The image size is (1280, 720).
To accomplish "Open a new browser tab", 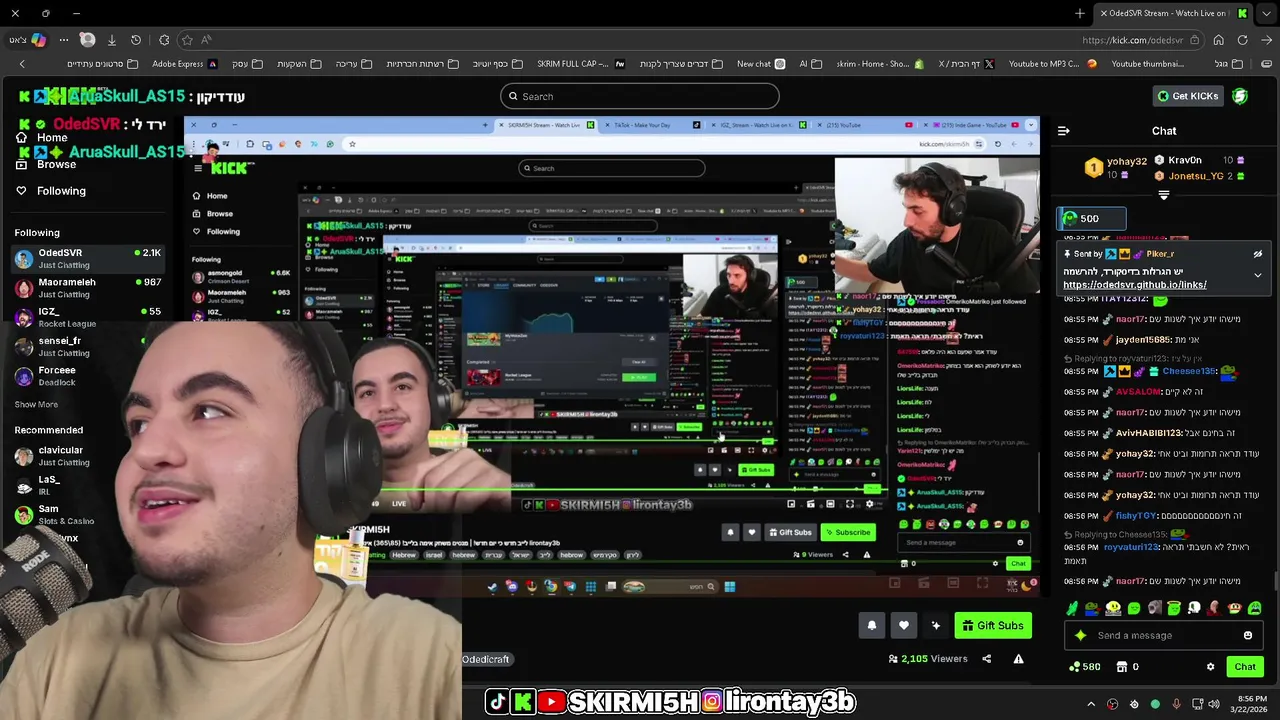I will pos(1080,13).
